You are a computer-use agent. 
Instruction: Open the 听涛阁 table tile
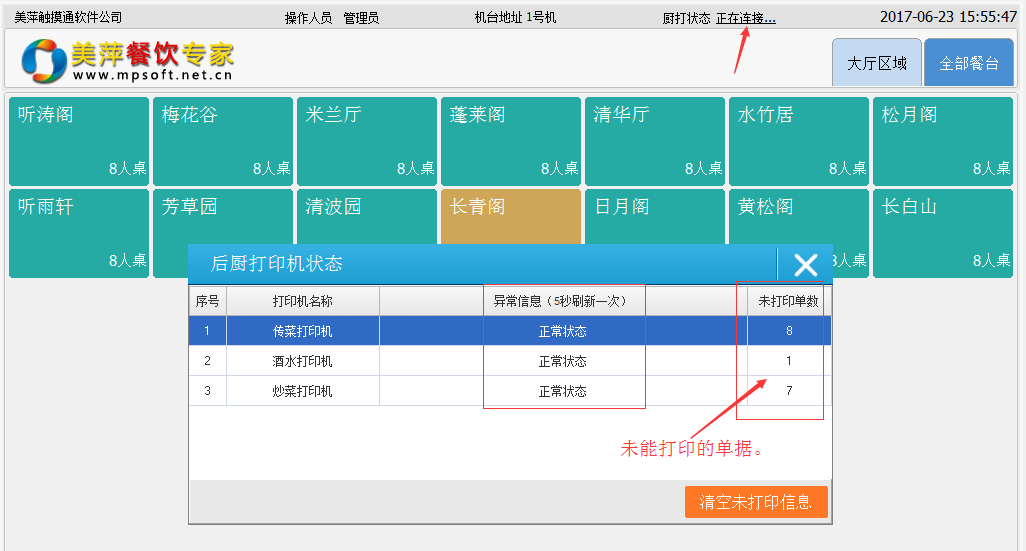pos(78,141)
